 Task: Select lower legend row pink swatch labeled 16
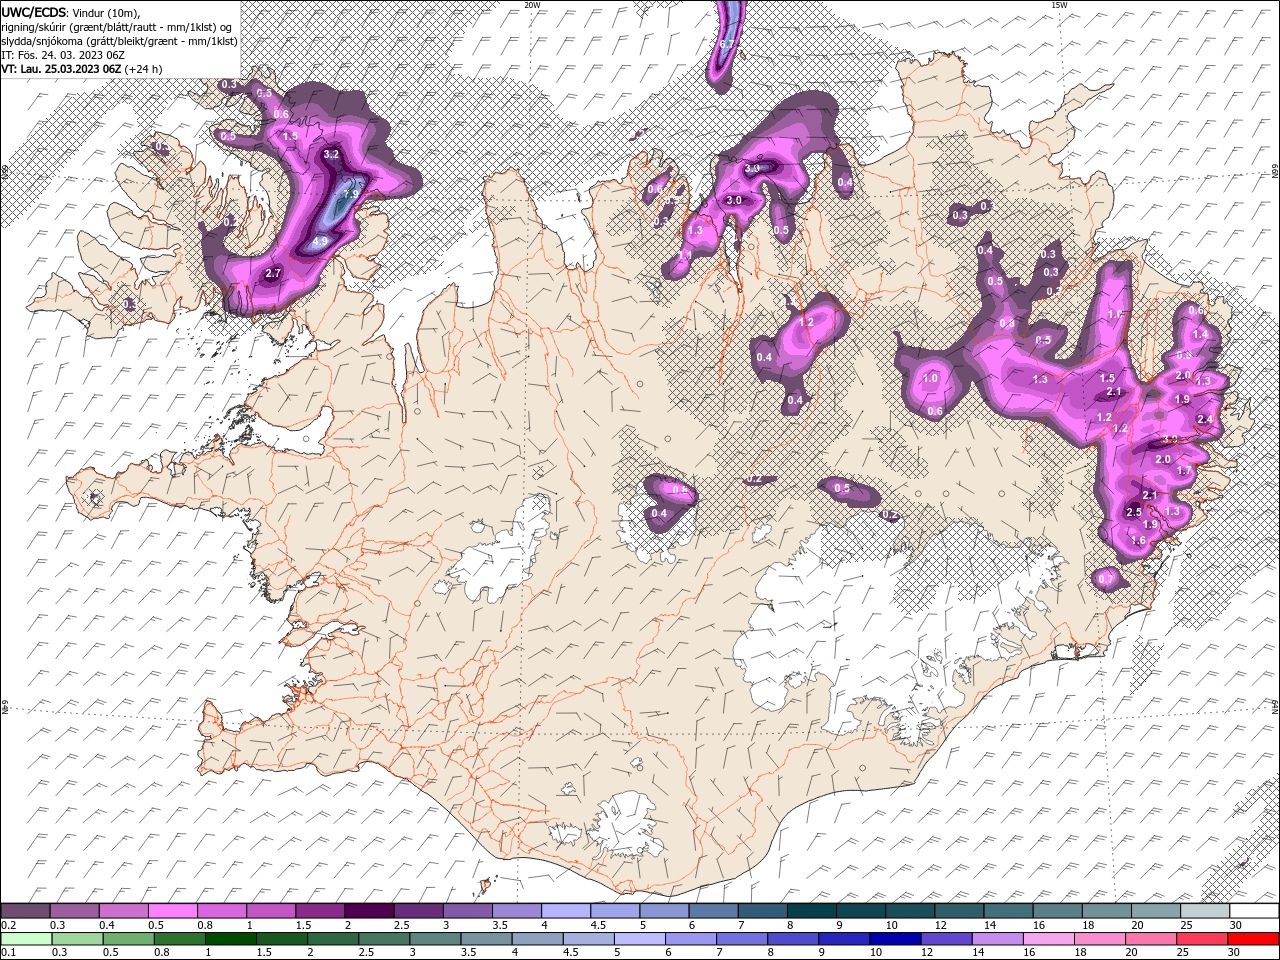1049,939
